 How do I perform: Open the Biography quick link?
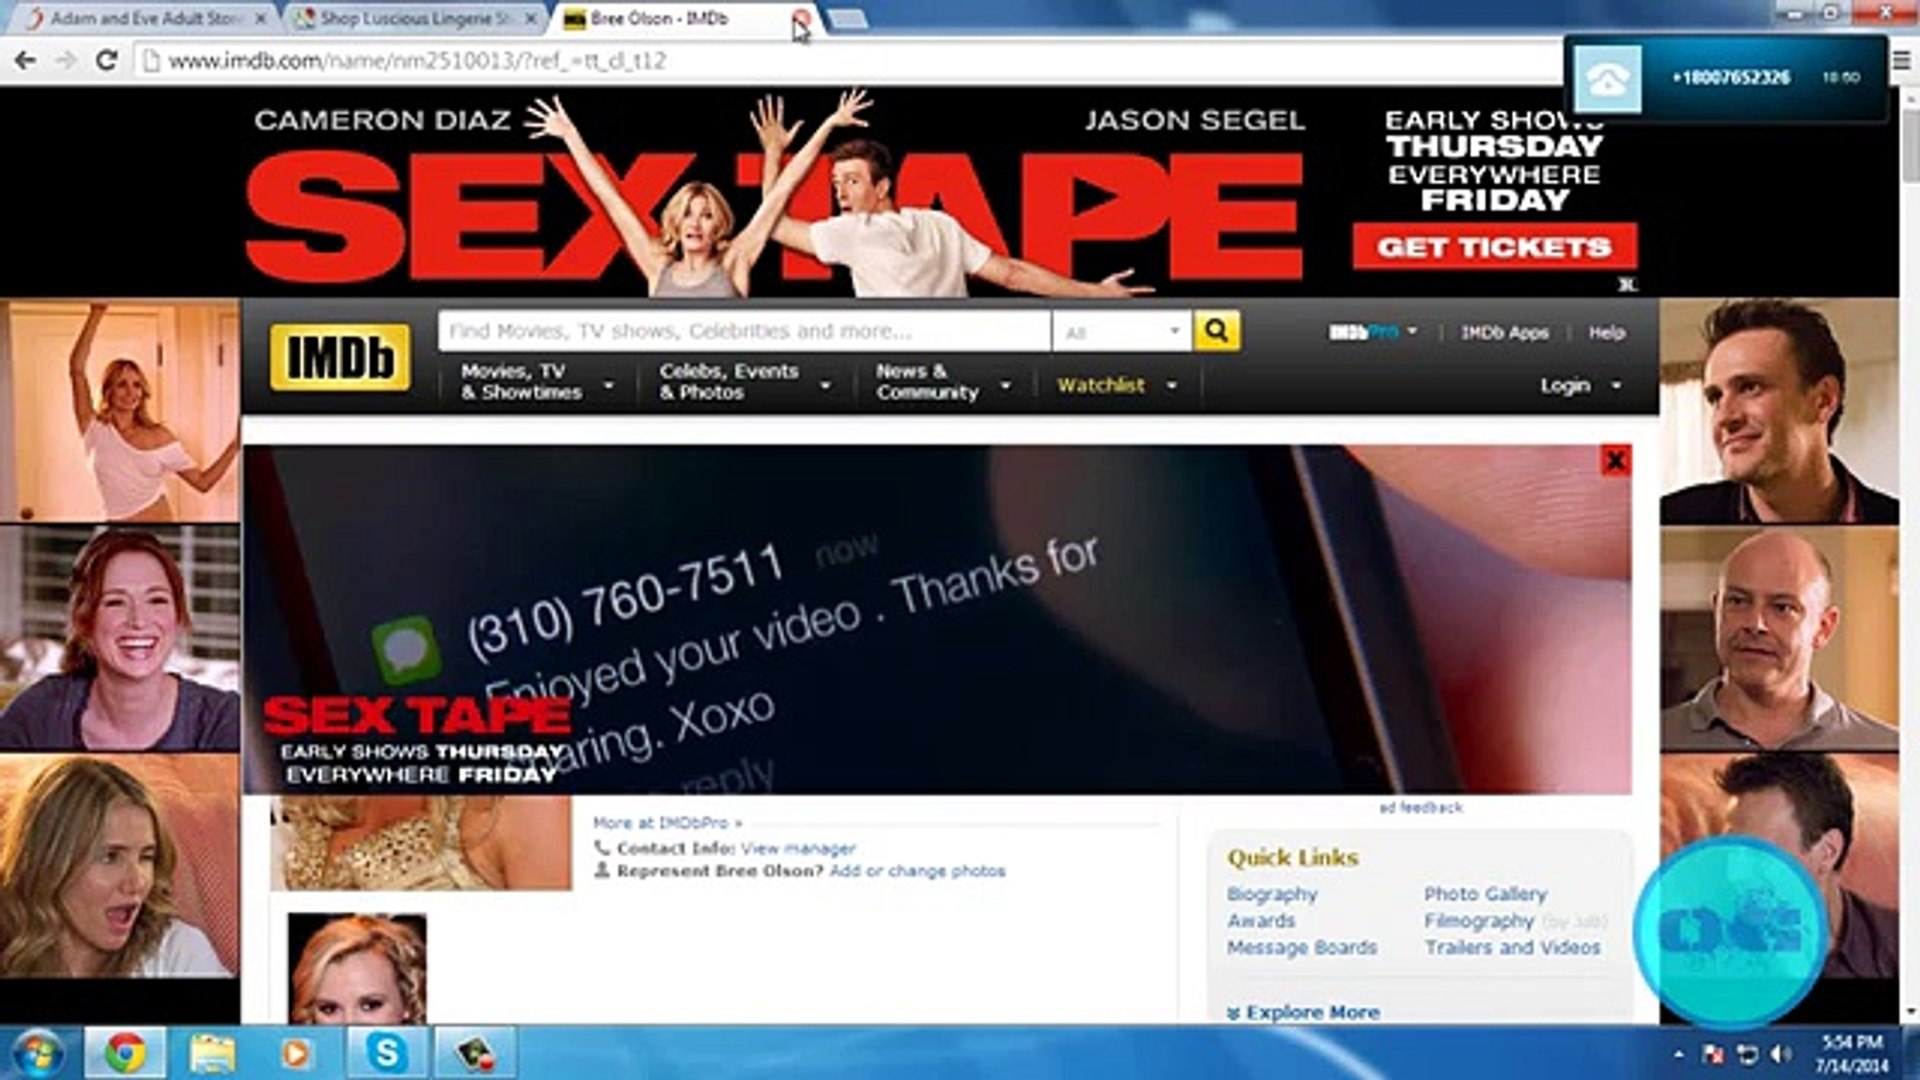(1272, 894)
